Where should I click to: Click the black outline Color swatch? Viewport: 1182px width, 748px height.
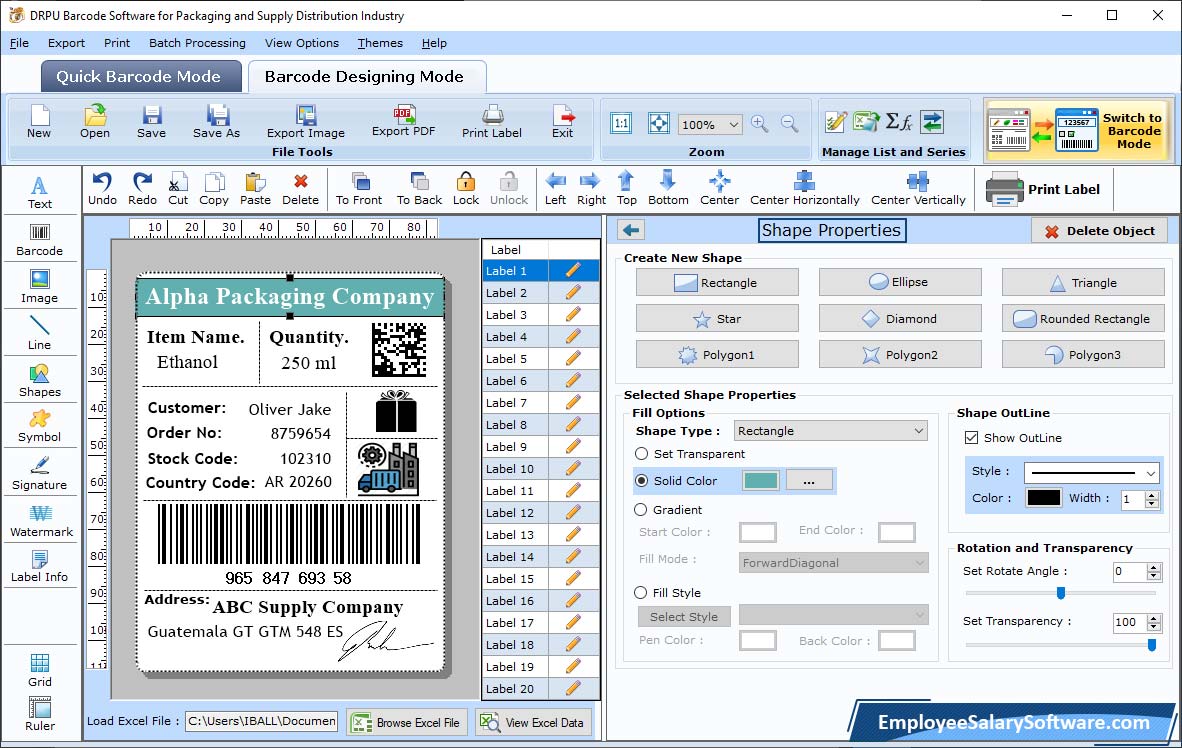click(x=1043, y=498)
